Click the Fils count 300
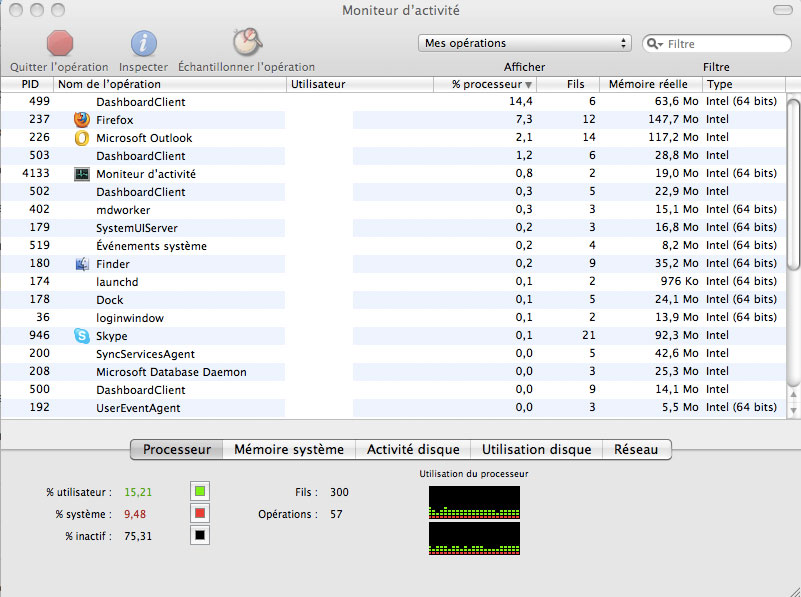This screenshot has height=597, width=801. [339, 492]
